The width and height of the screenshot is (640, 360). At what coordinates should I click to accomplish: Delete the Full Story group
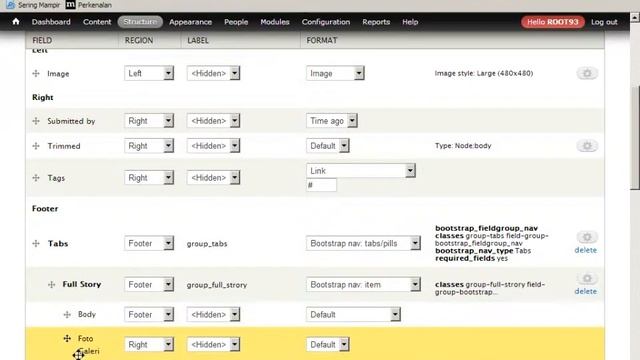click(x=585, y=291)
